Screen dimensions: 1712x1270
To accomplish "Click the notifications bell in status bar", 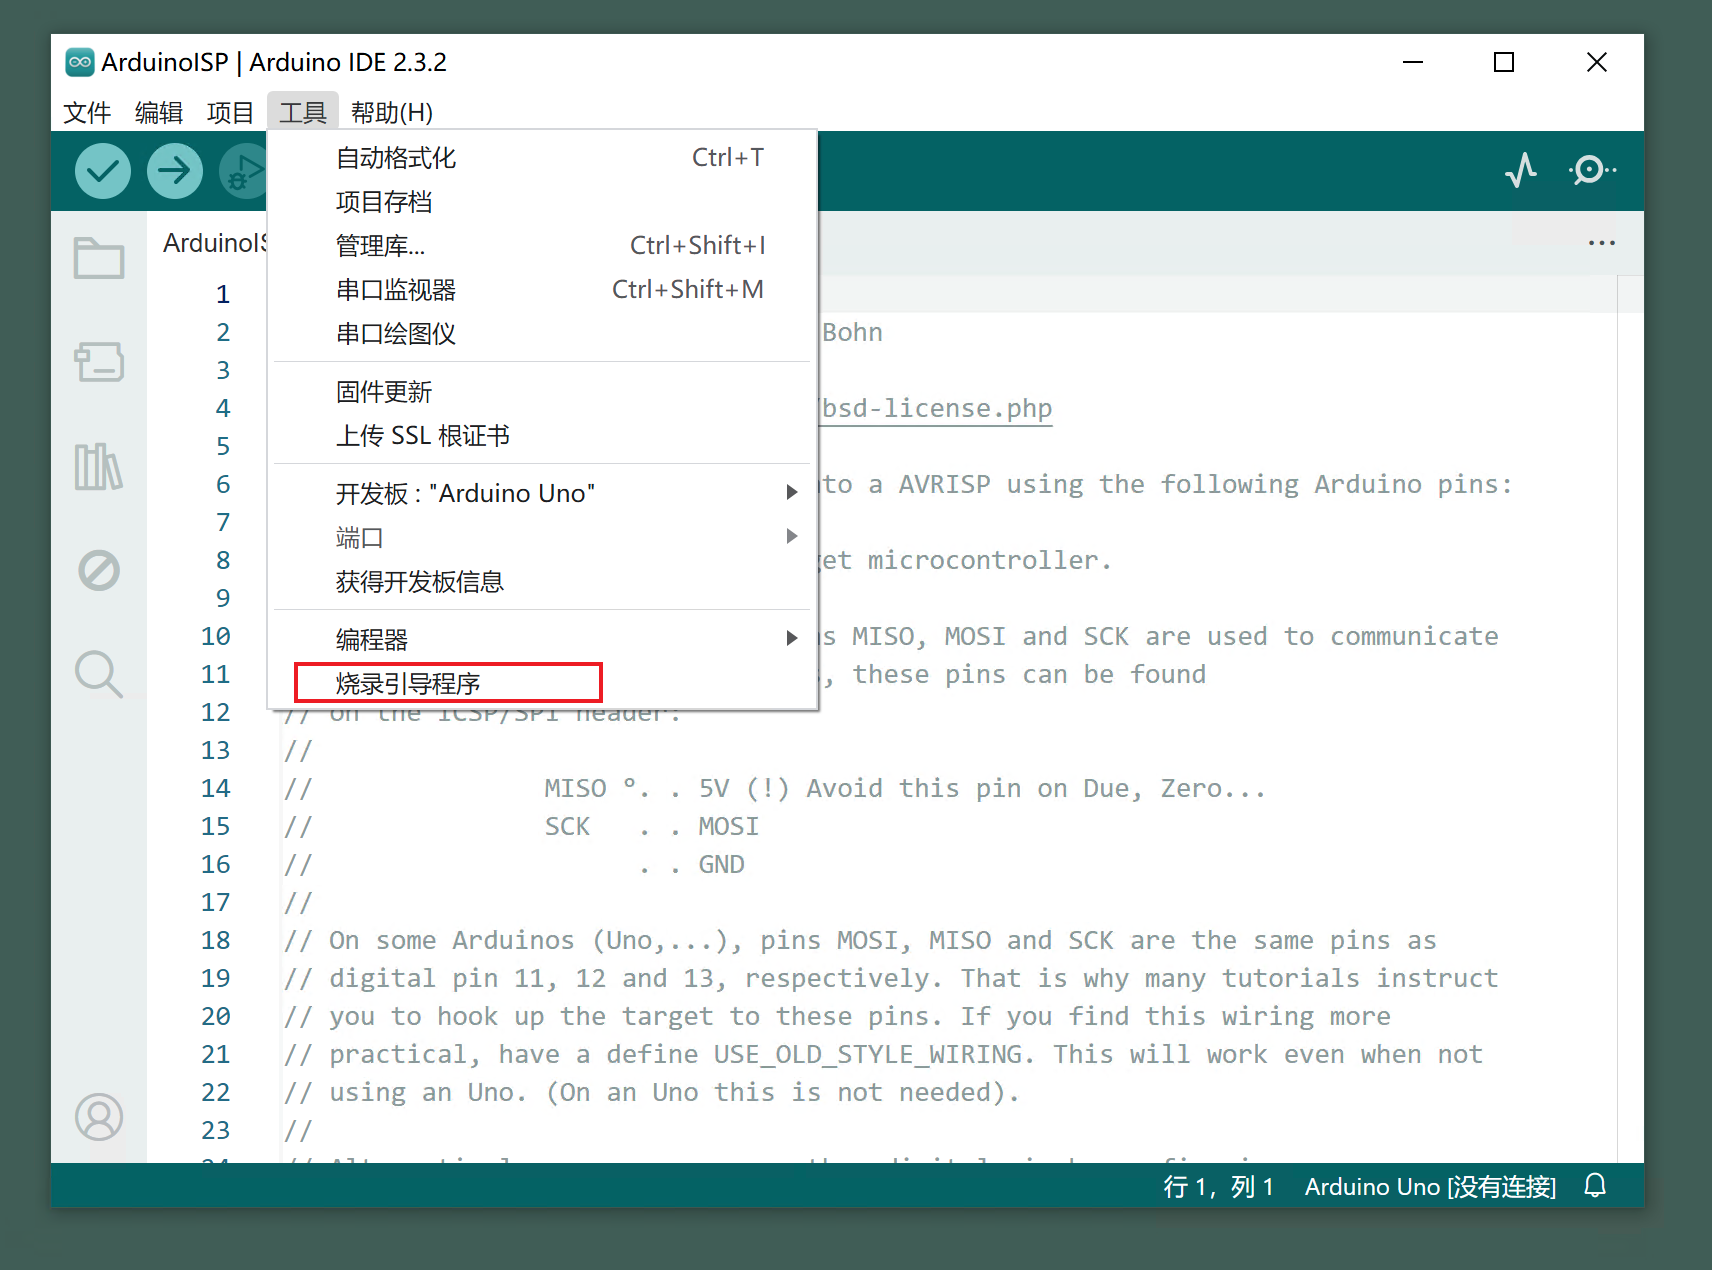I will [x=1595, y=1186].
